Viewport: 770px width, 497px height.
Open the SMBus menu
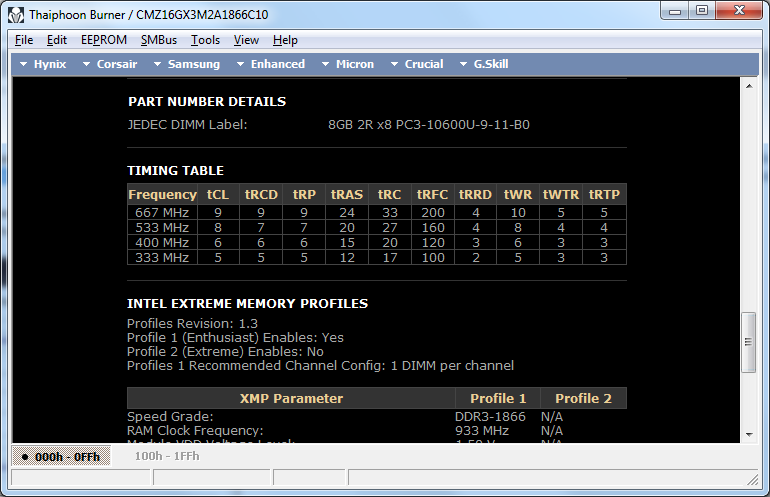click(x=159, y=40)
